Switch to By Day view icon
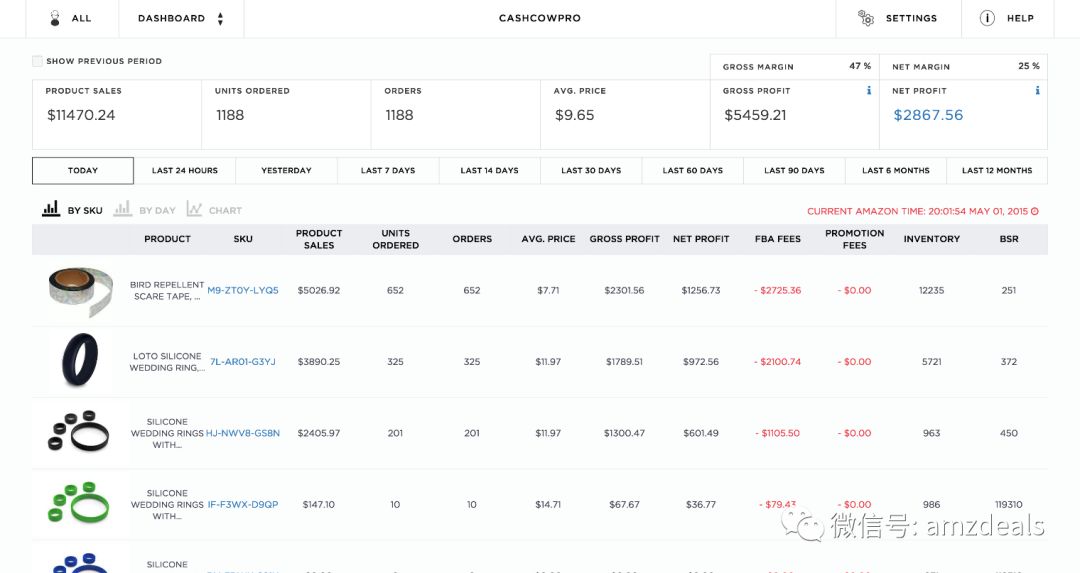 click(122, 210)
